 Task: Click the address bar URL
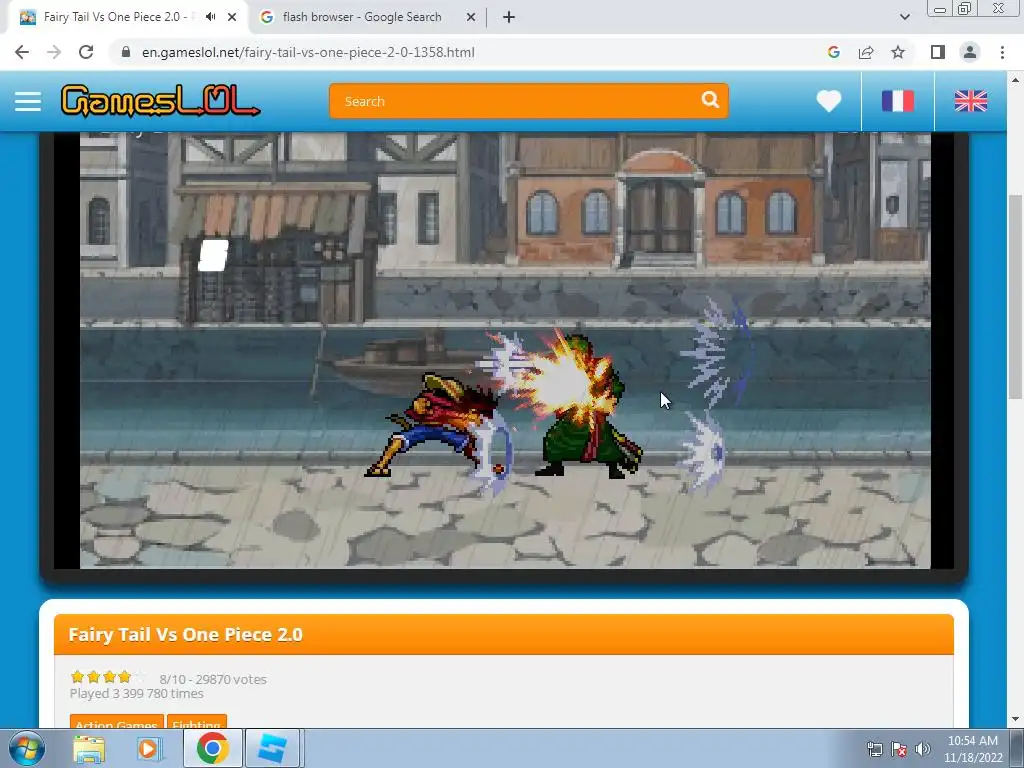[308, 52]
